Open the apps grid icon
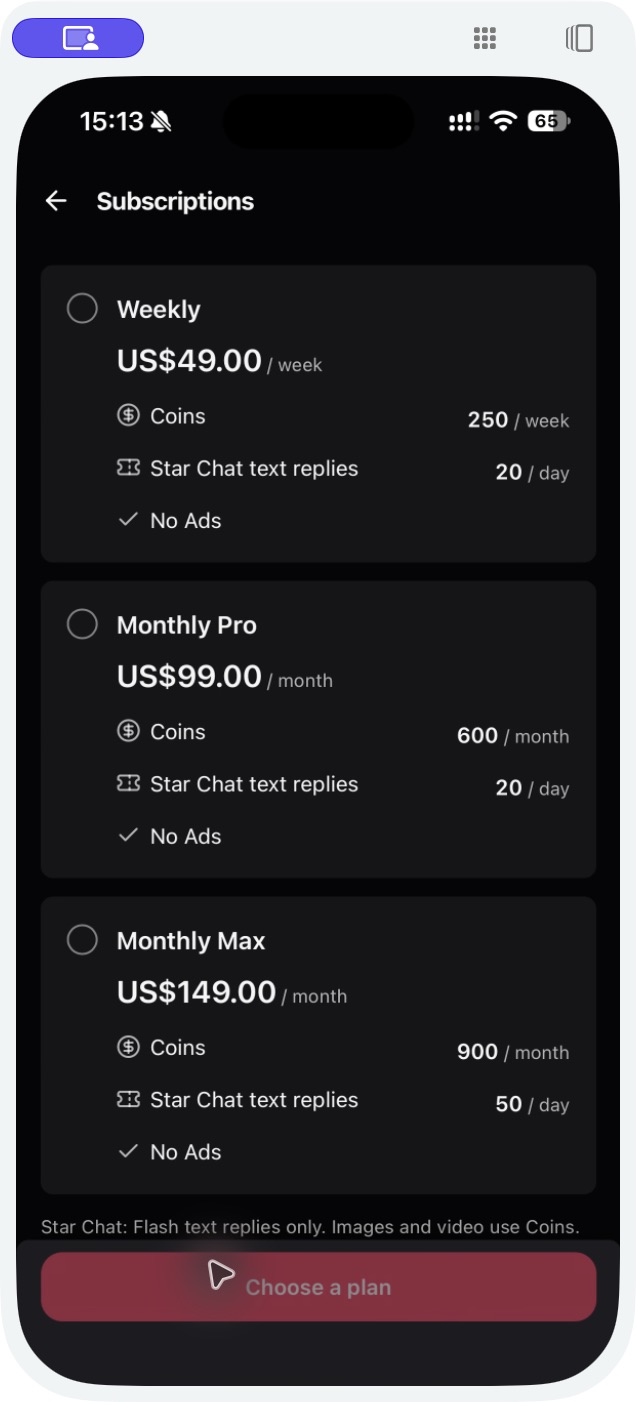The image size is (636, 1402). (484, 38)
